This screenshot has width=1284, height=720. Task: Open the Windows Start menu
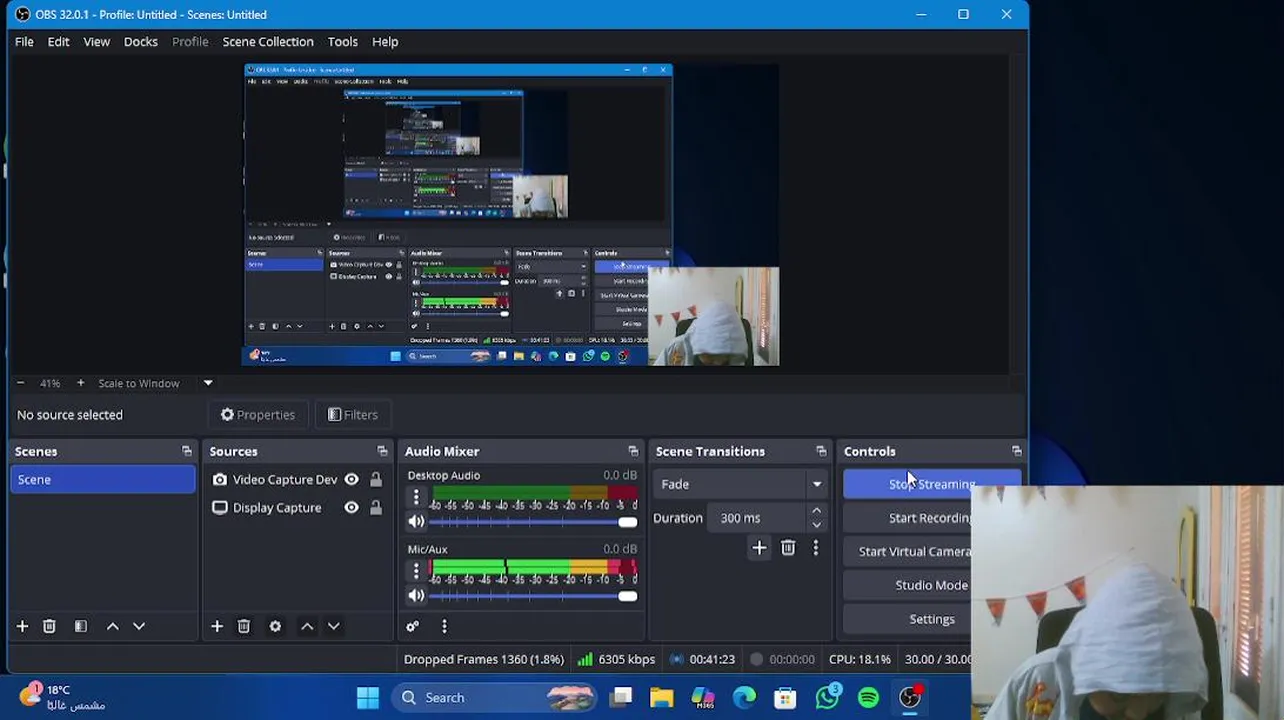click(368, 698)
